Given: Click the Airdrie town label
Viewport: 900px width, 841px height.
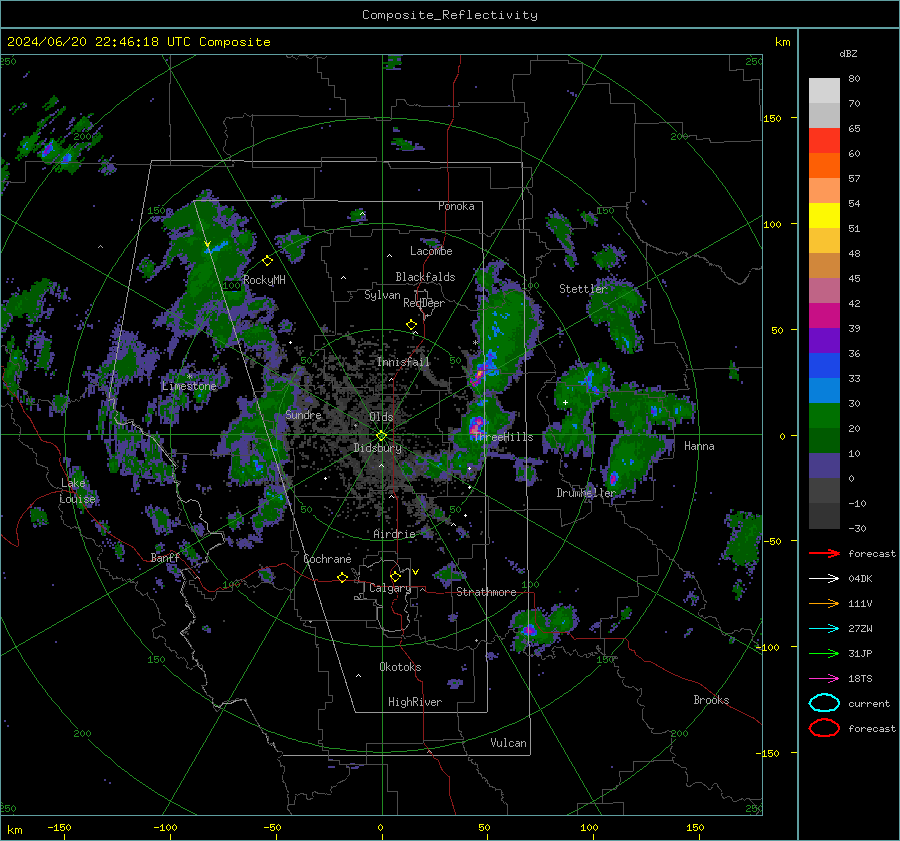Looking at the screenshot, I should pyautogui.click(x=394, y=534).
